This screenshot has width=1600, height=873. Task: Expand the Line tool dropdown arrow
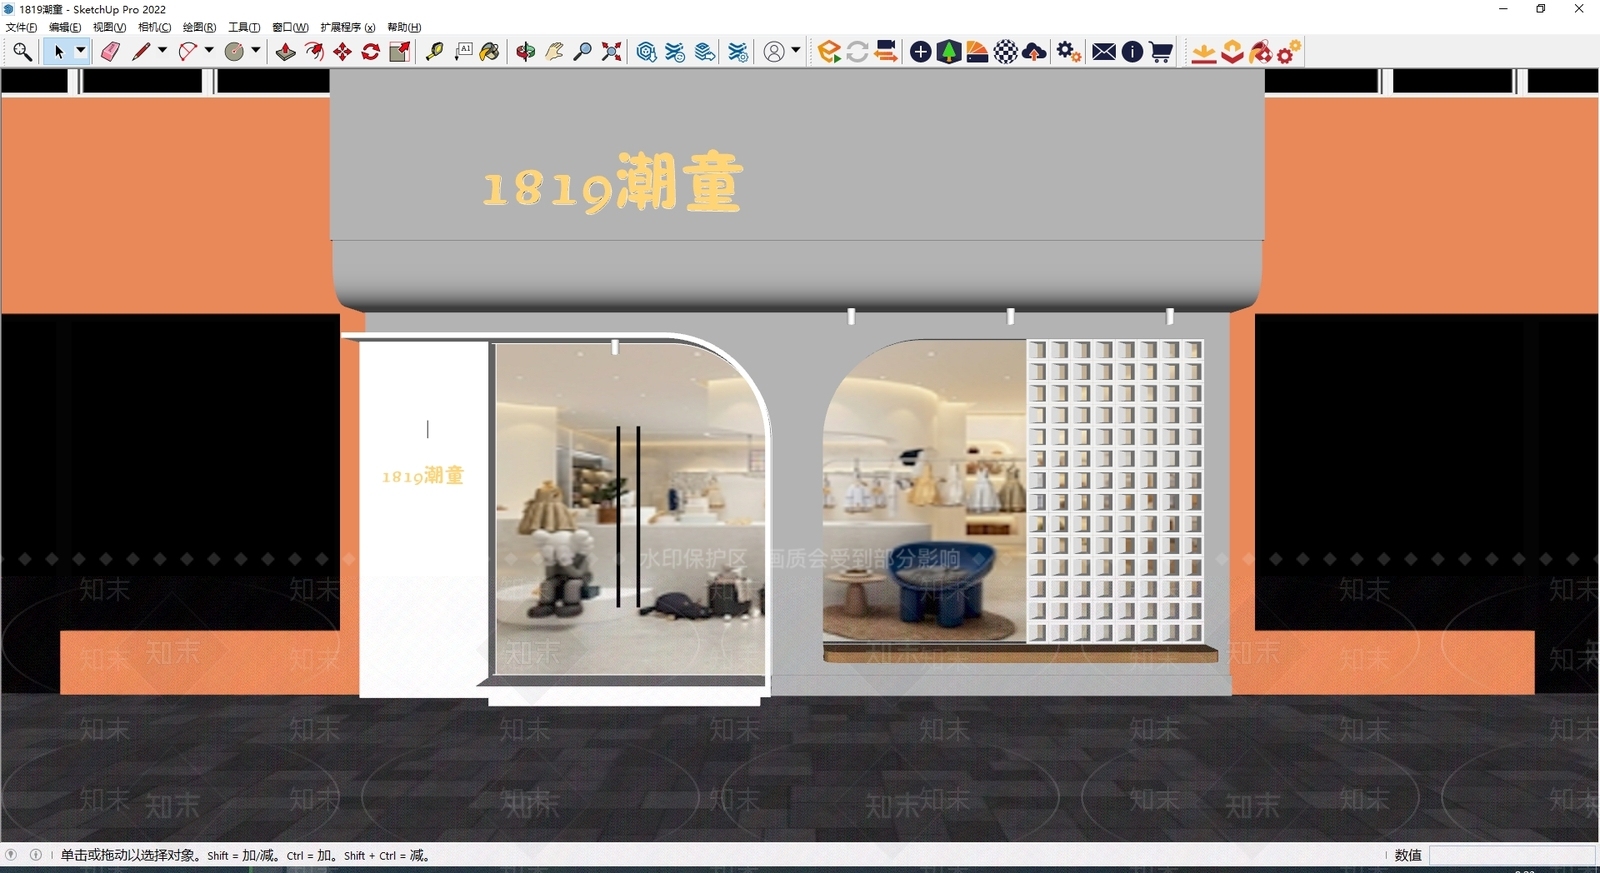pos(162,51)
